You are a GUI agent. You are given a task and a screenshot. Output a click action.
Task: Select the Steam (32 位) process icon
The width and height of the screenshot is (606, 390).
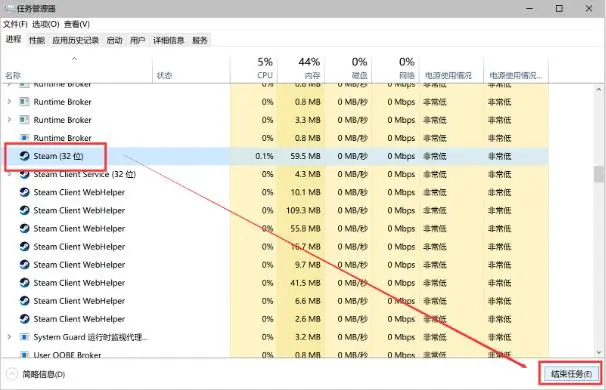(24, 156)
